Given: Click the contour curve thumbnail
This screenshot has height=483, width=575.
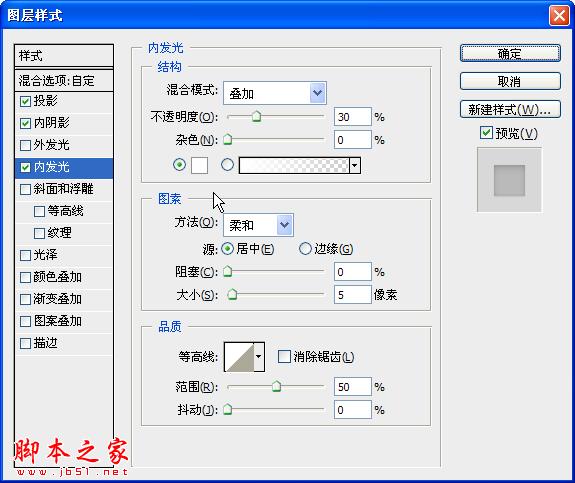Looking at the screenshot, I should (x=239, y=357).
